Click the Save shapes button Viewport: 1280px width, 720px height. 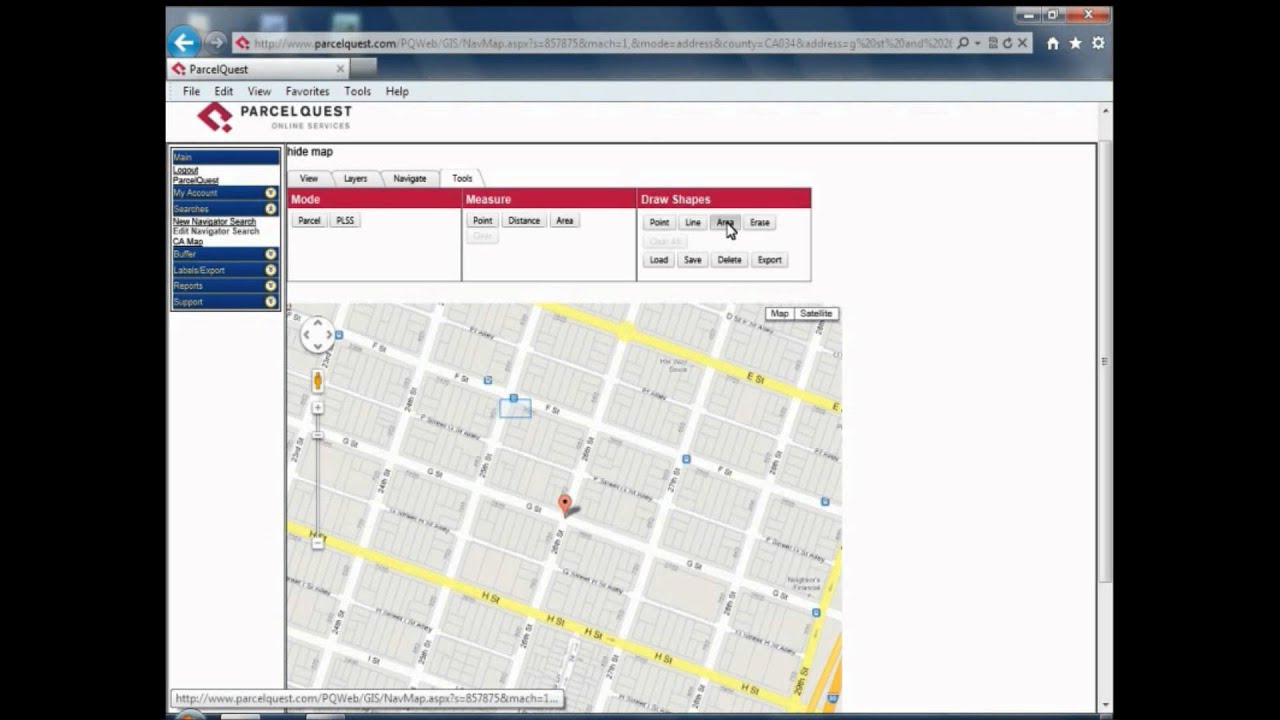coord(693,260)
